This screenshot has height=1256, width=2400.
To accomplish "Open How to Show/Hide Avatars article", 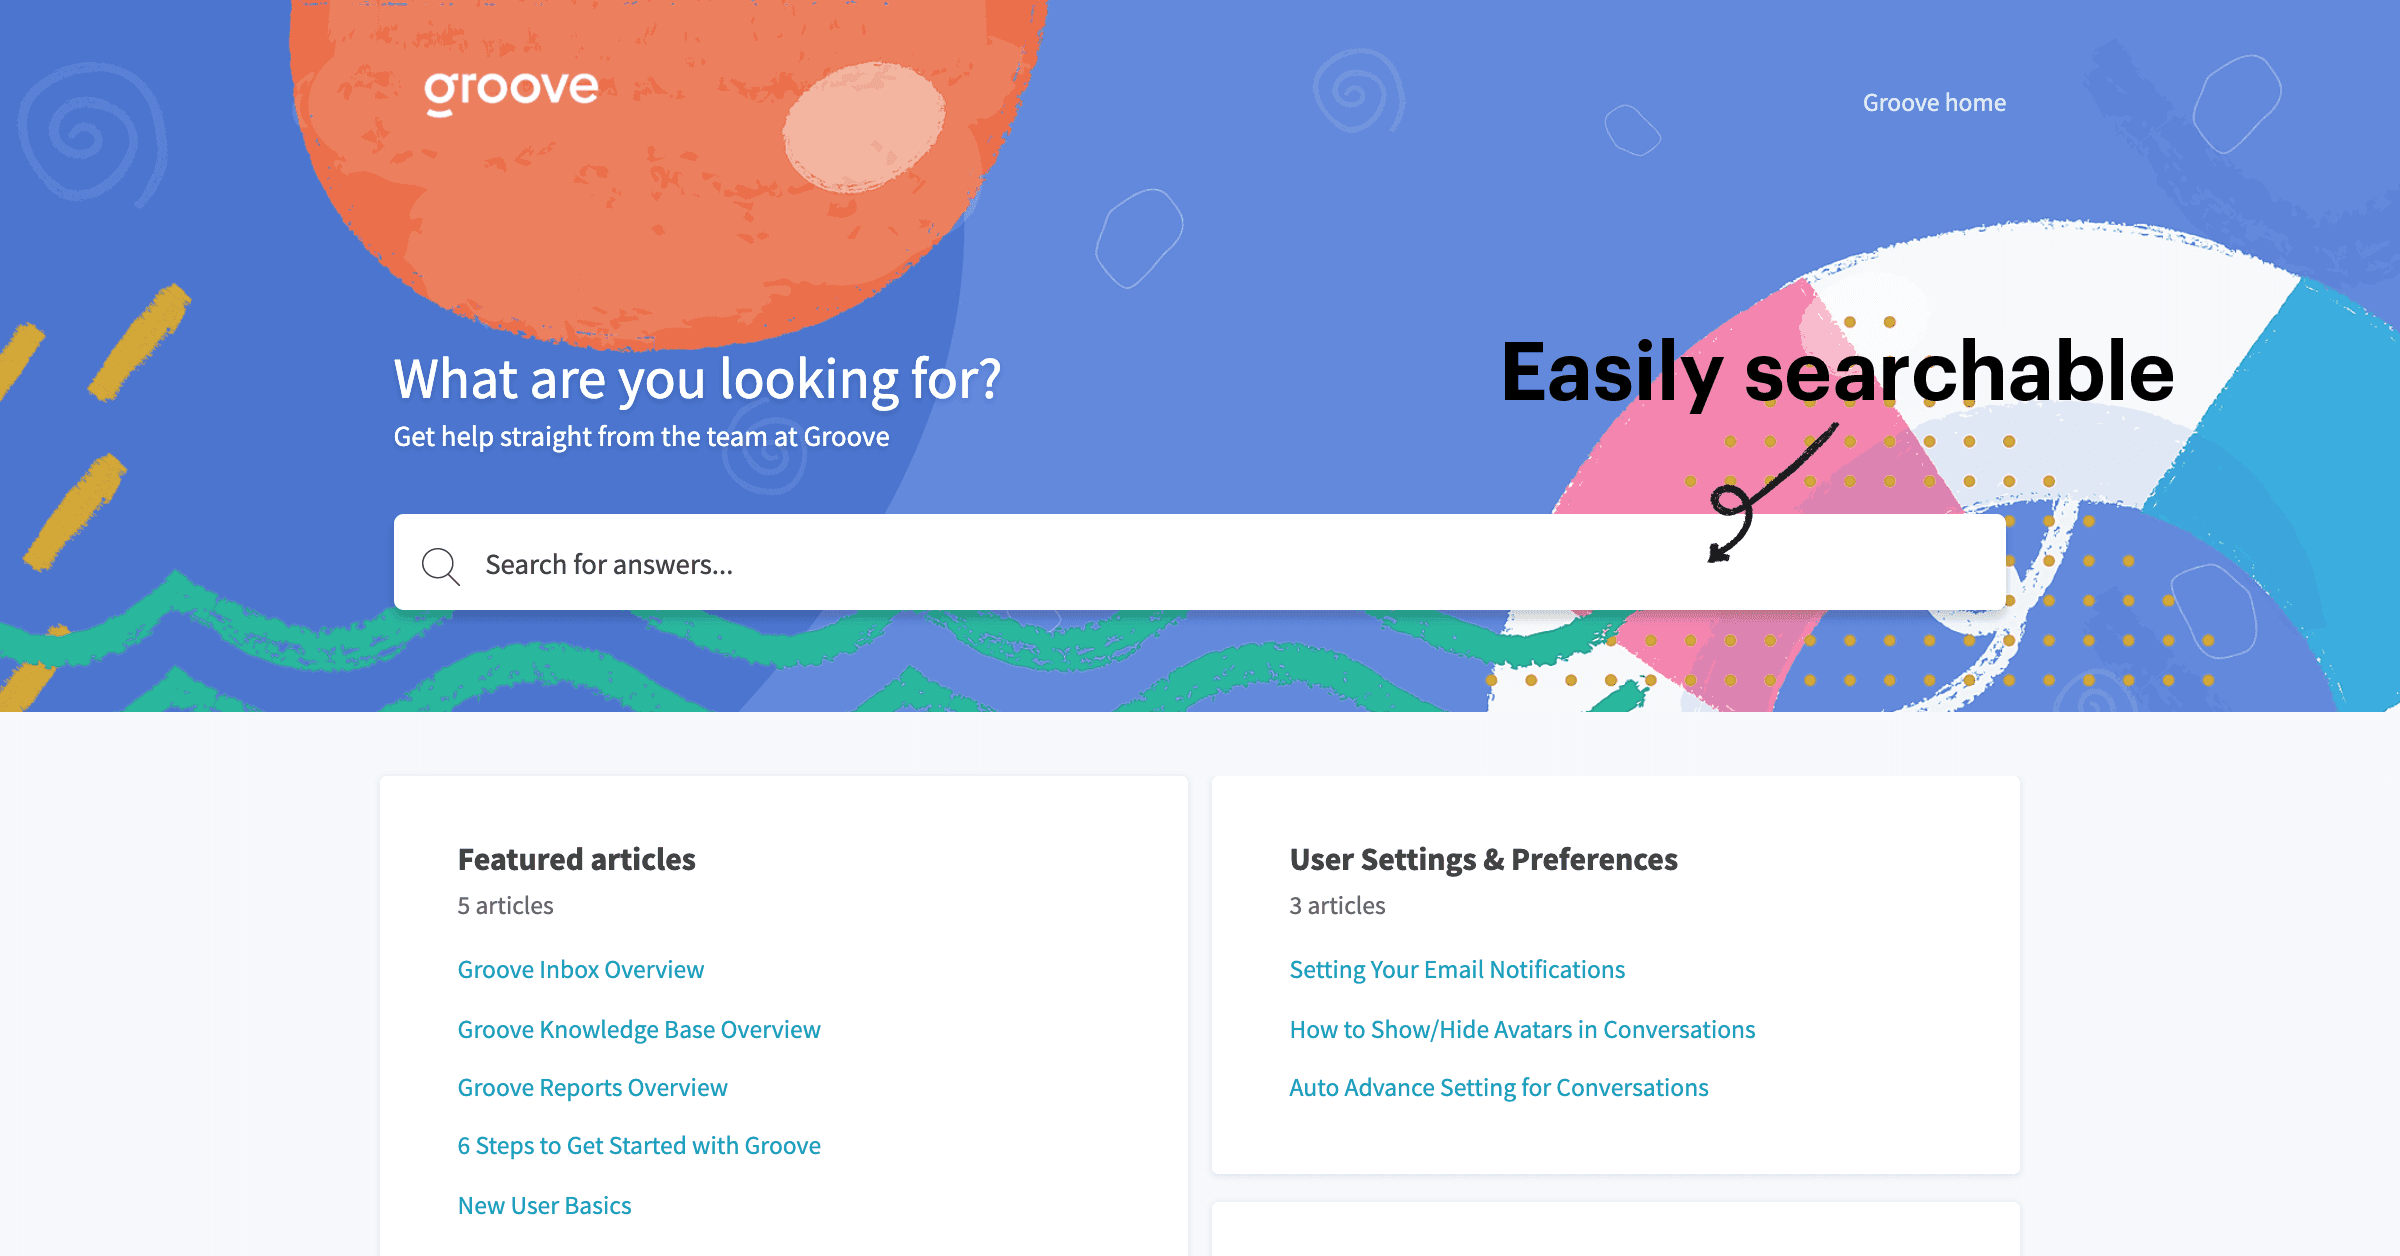I will tap(1521, 1029).
